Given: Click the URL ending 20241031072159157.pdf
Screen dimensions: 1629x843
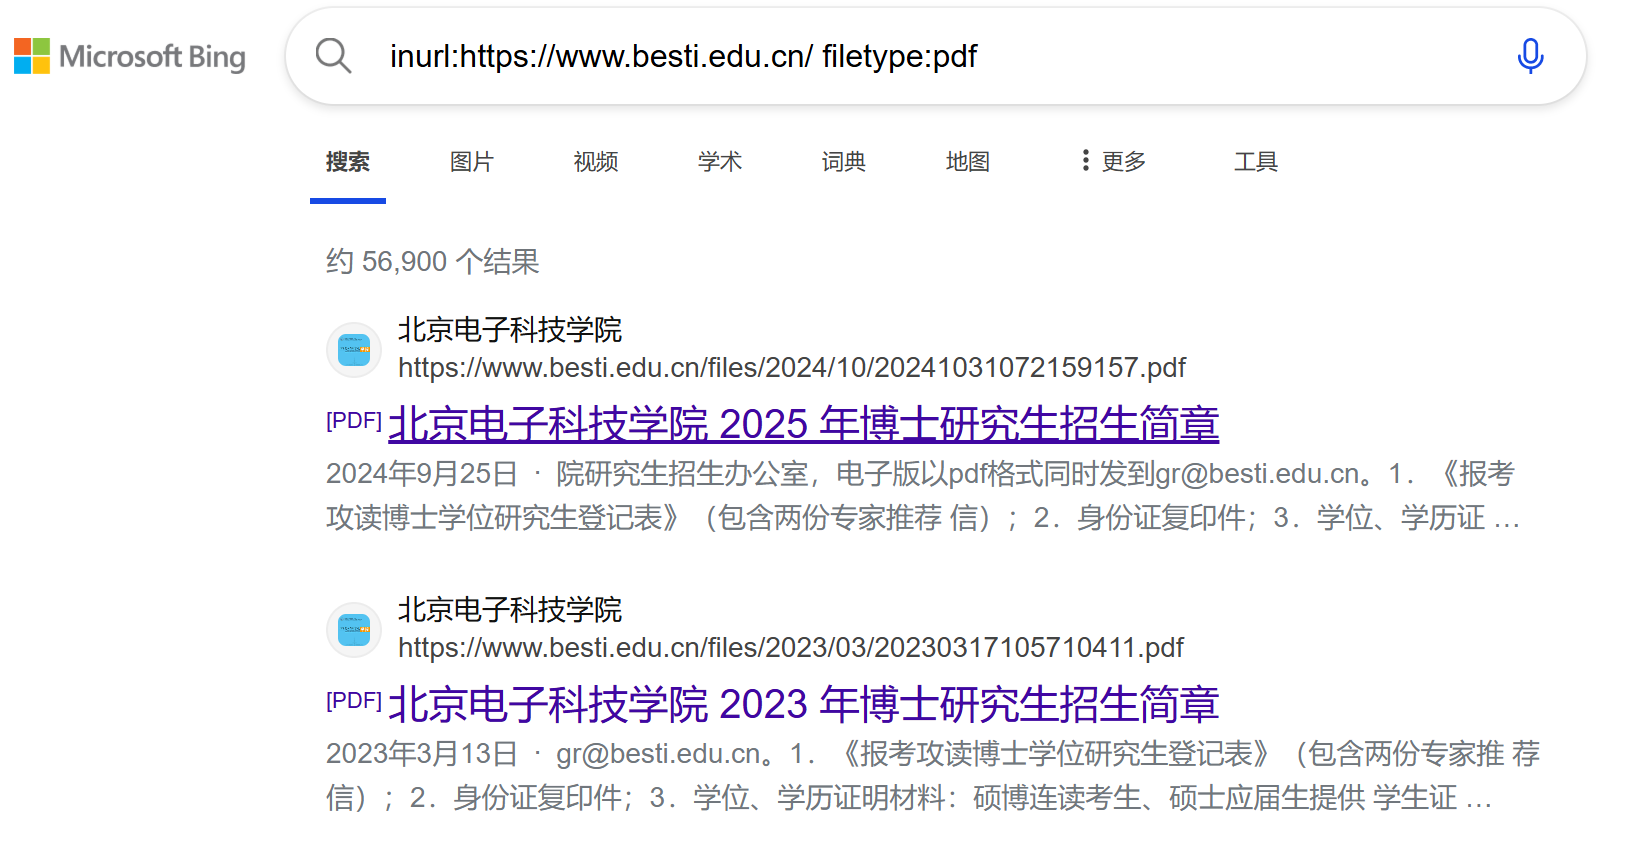Looking at the screenshot, I should pos(792,368).
